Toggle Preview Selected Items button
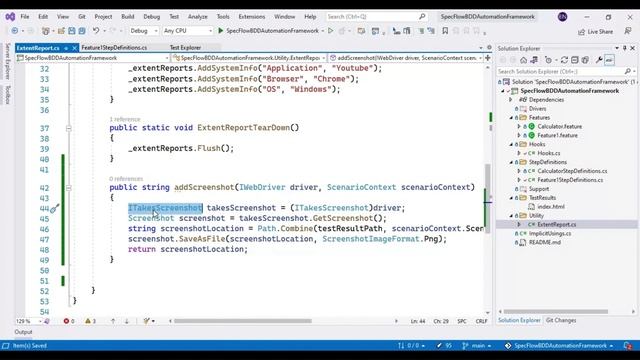 click(x=609, y=60)
